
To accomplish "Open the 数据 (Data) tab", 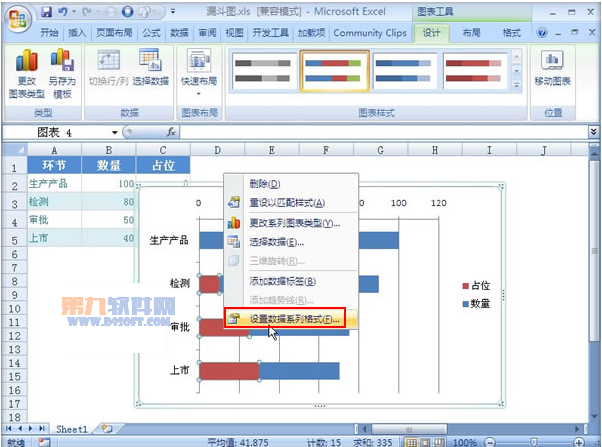I will pyautogui.click(x=179, y=33).
